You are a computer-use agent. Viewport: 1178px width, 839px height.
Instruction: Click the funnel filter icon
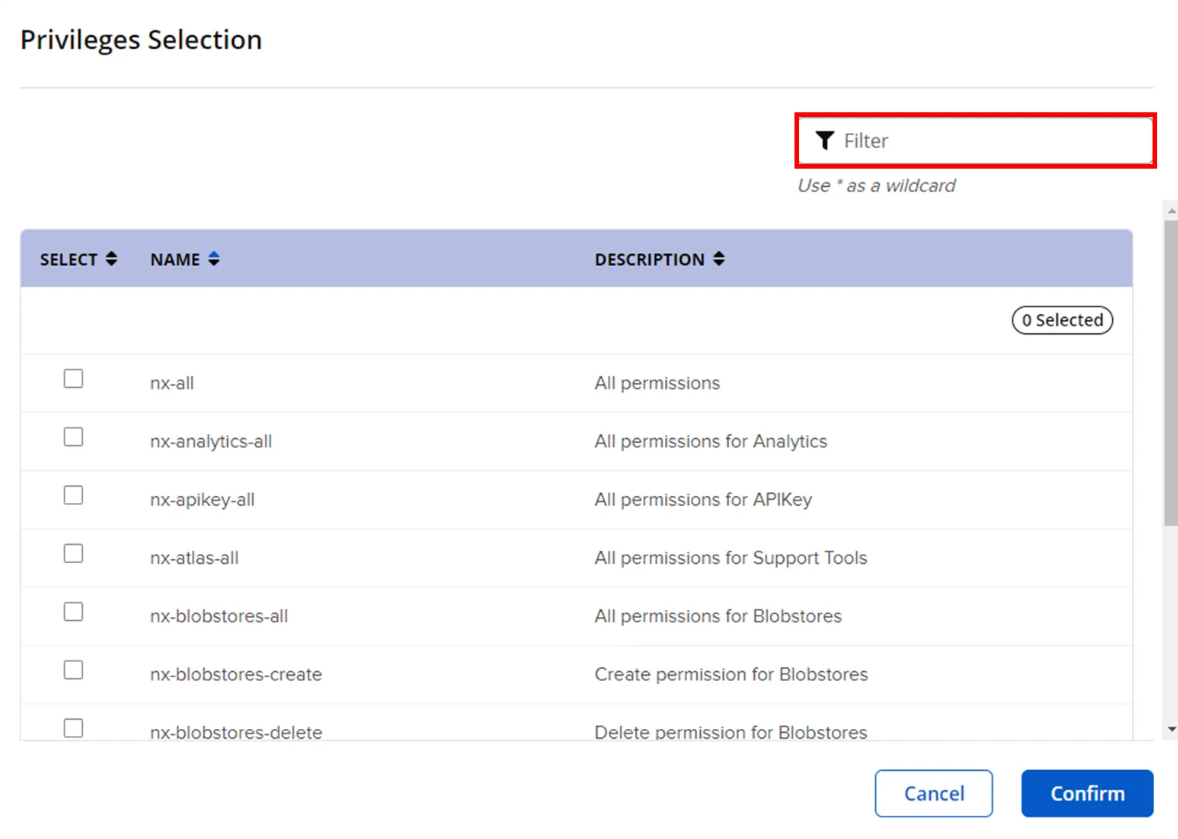(825, 140)
